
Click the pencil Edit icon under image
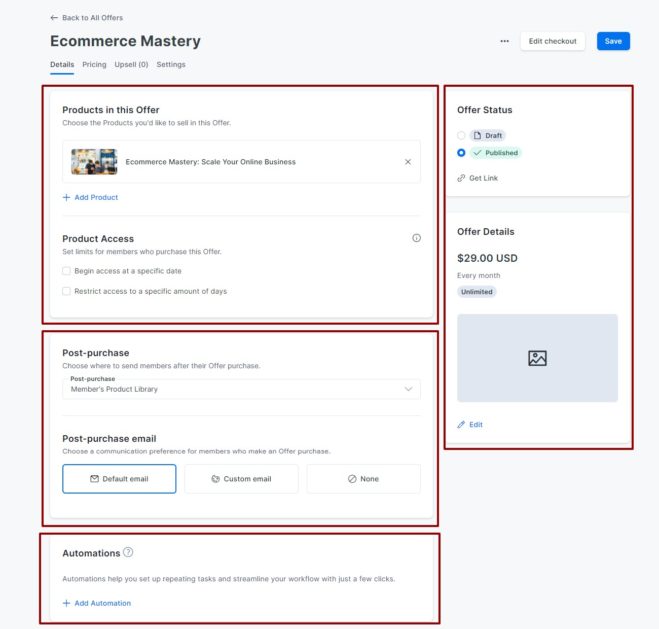(x=461, y=424)
